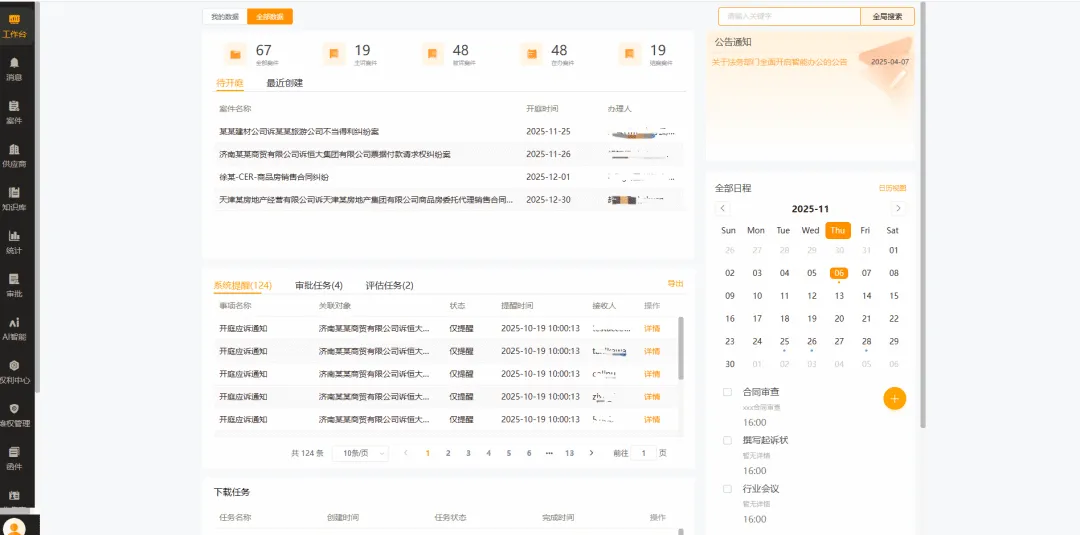Switch to 审批任务(4) tab
The height and width of the screenshot is (535, 1080).
(x=318, y=285)
